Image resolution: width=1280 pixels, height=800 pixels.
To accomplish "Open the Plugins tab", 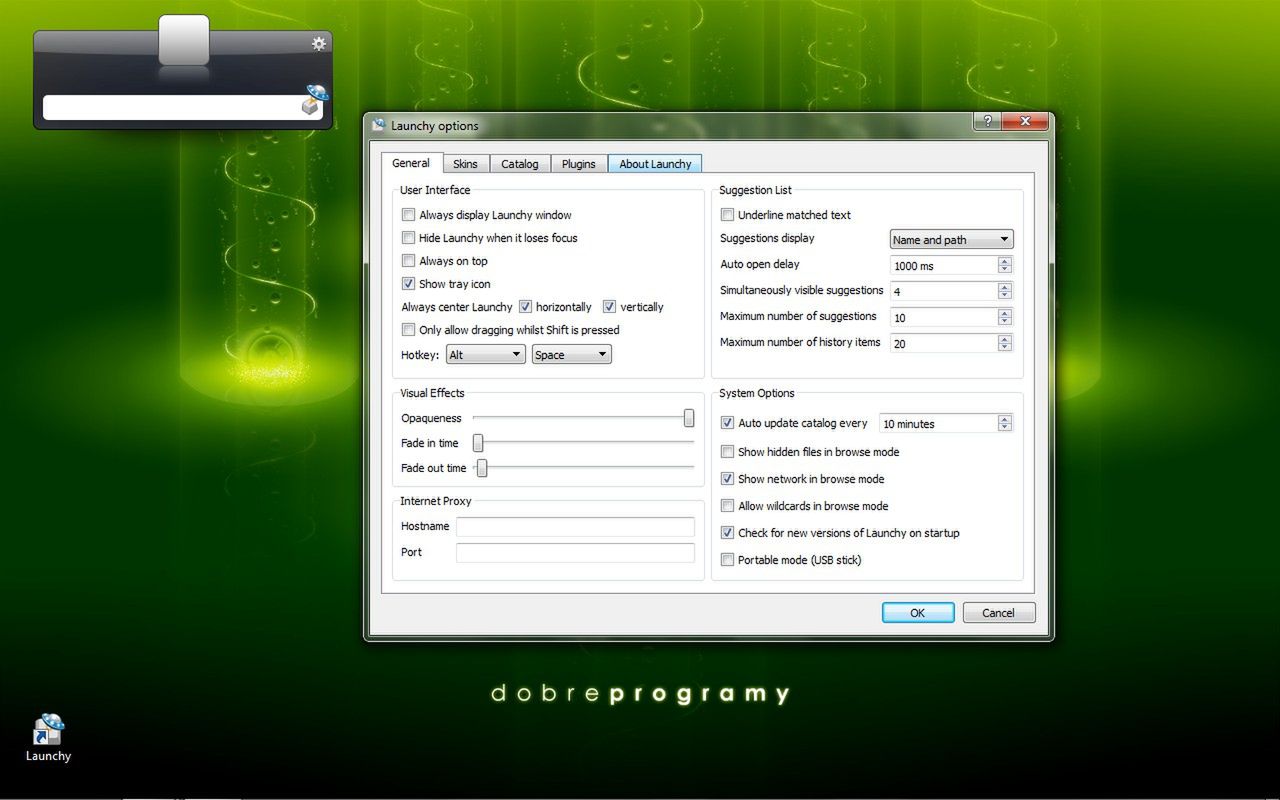I will tap(578, 163).
